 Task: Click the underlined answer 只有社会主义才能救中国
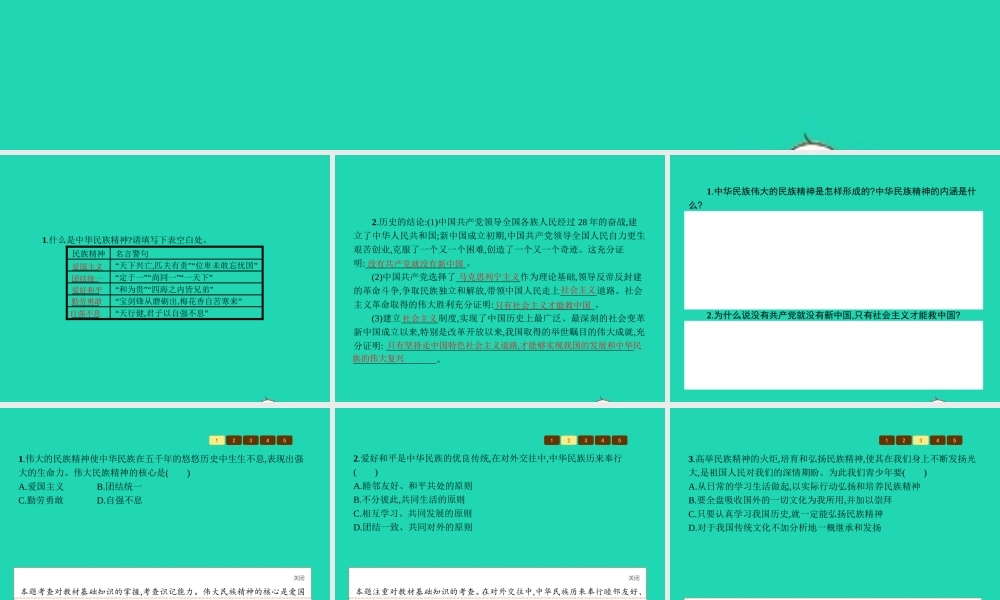click(x=543, y=305)
